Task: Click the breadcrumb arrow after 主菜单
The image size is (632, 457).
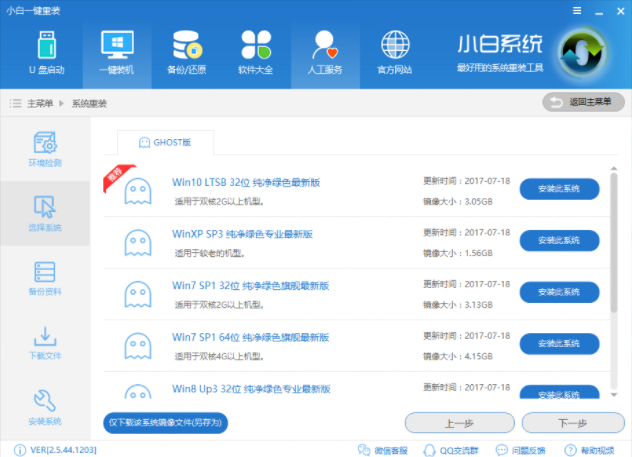Action: 62,104
